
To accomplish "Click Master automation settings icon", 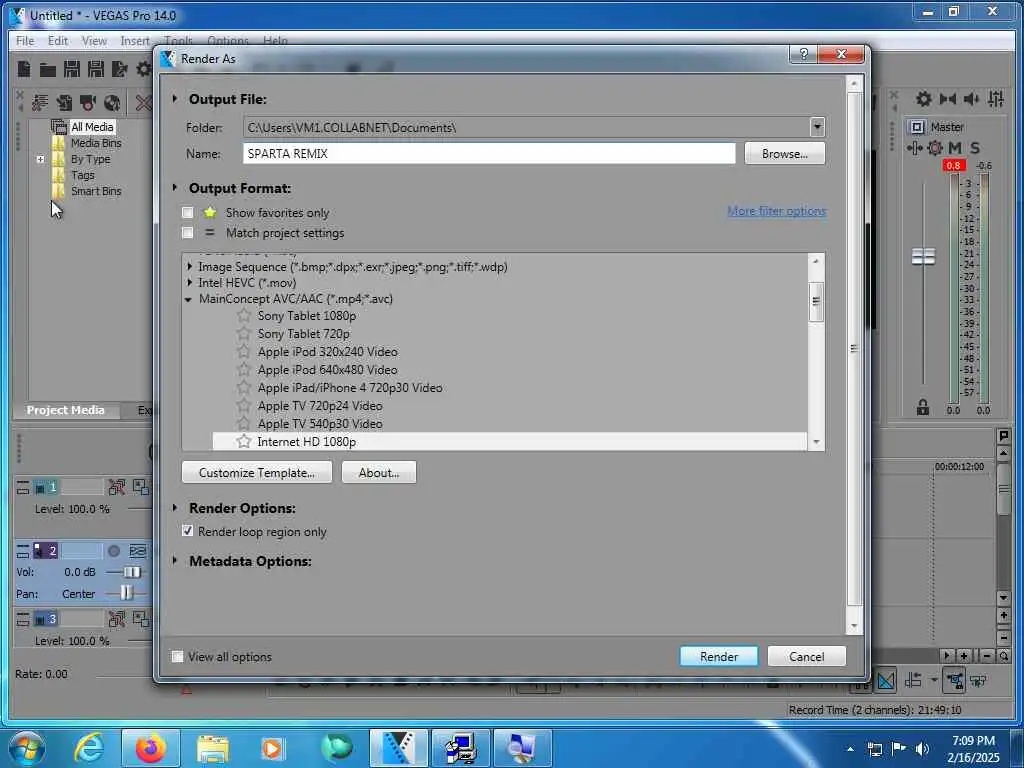I will [935, 148].
